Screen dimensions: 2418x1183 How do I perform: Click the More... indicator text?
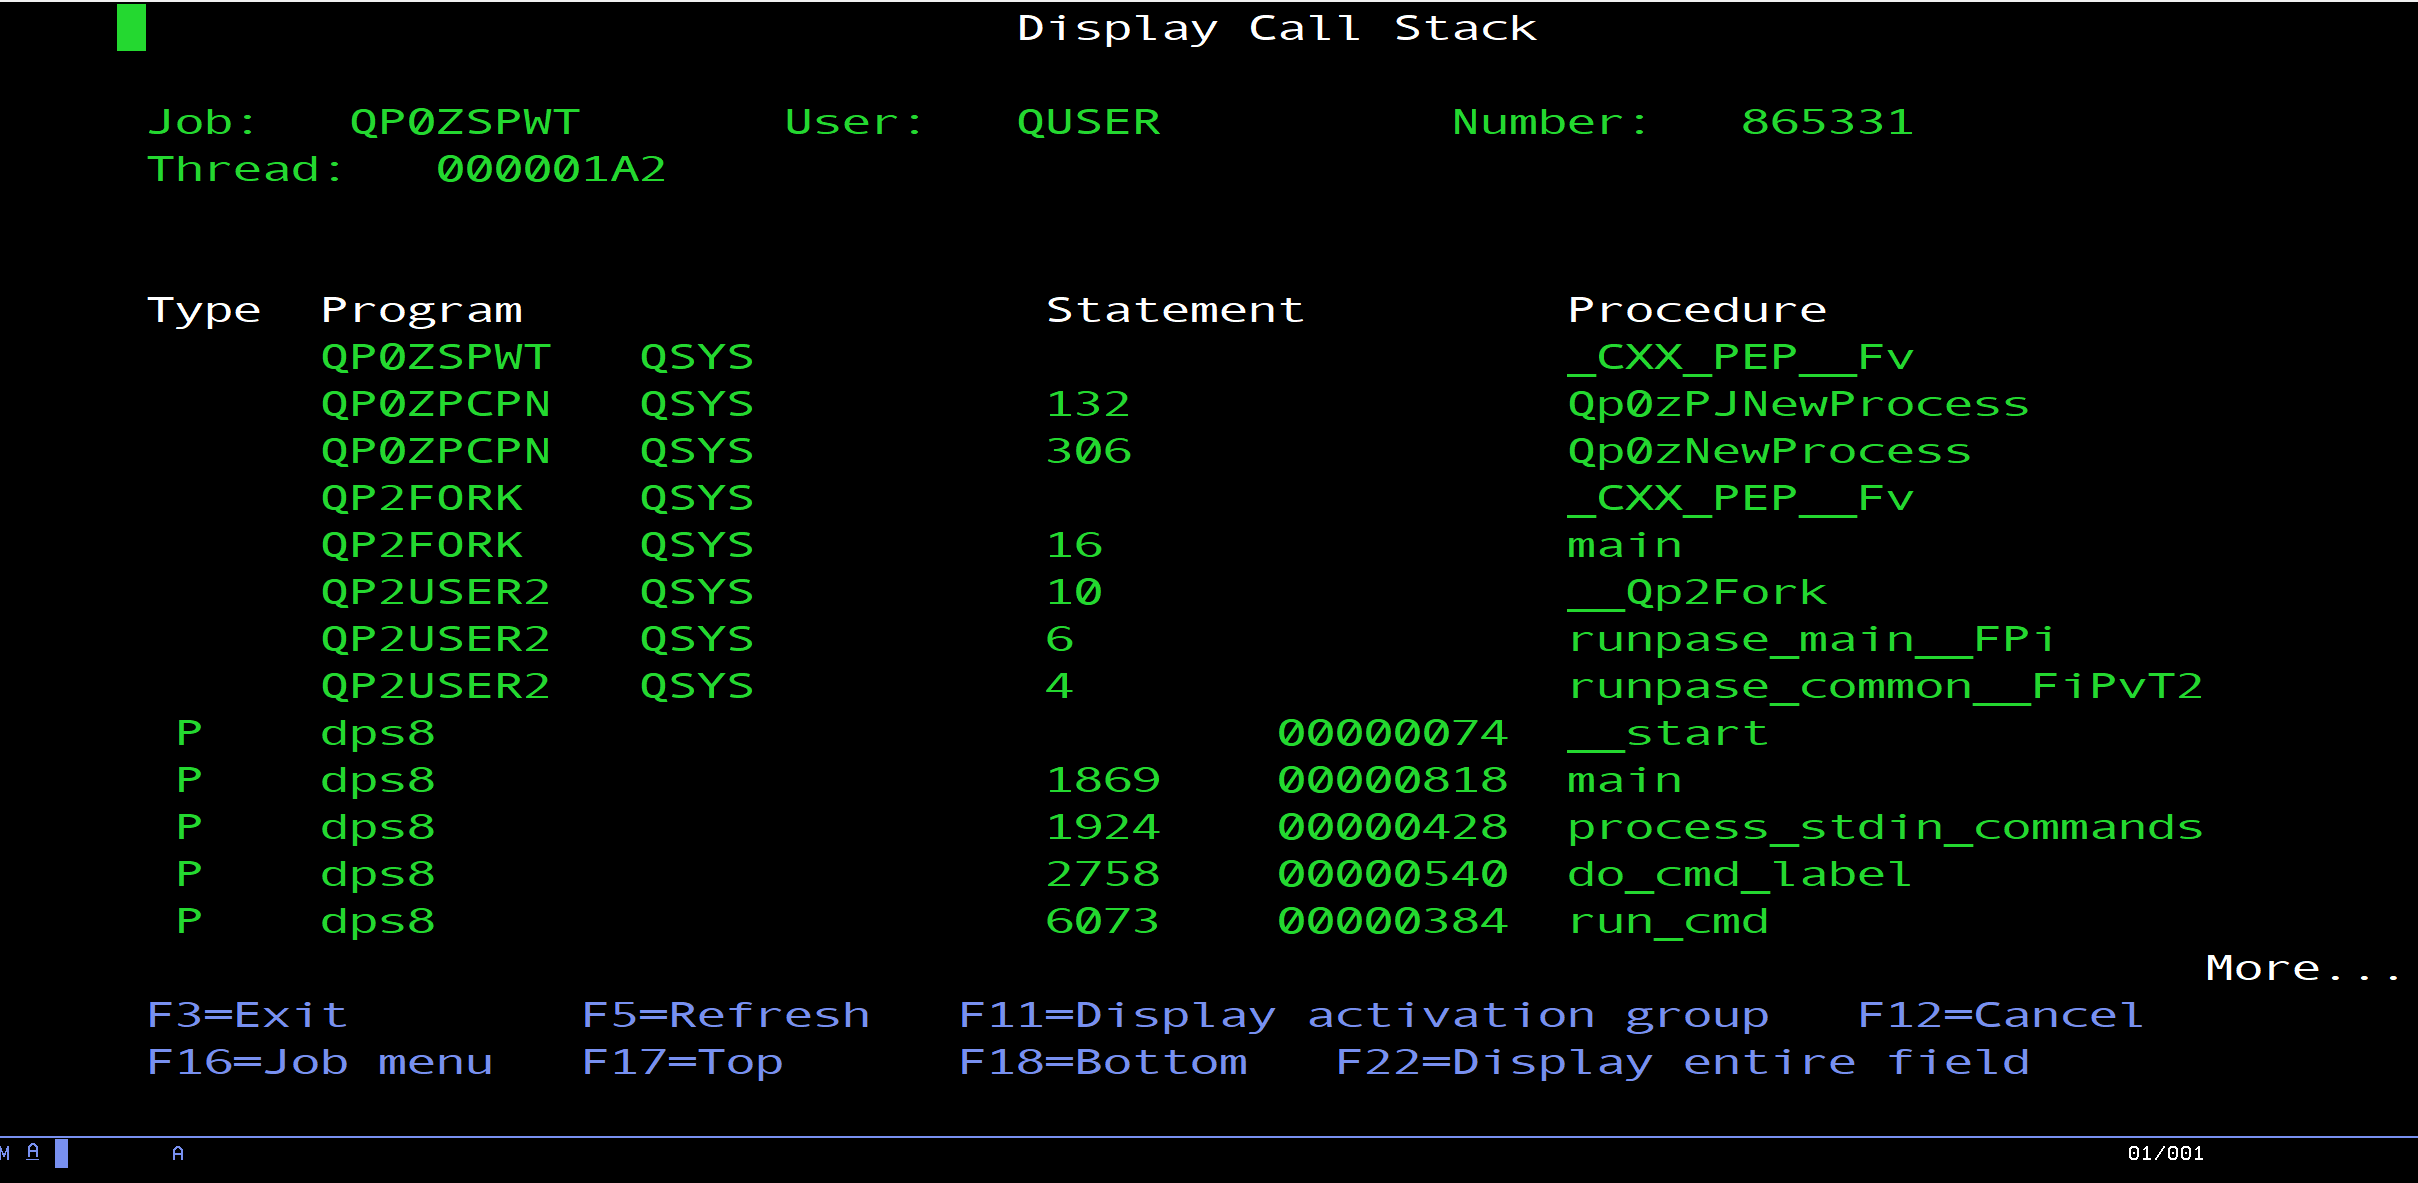(x=2302, y=968)
